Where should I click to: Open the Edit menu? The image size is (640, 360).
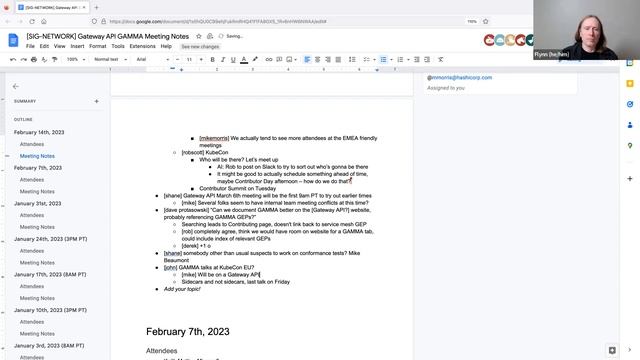pos(44,47)
